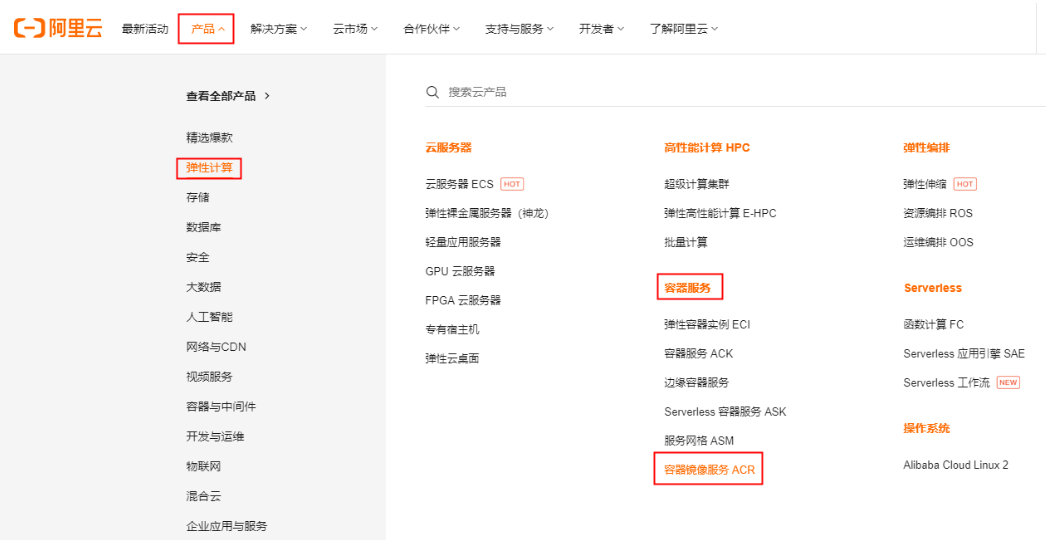The width and height of the screenshot is (1046, 540).
Task: Open the Serverless section heading
Action: 933,288
